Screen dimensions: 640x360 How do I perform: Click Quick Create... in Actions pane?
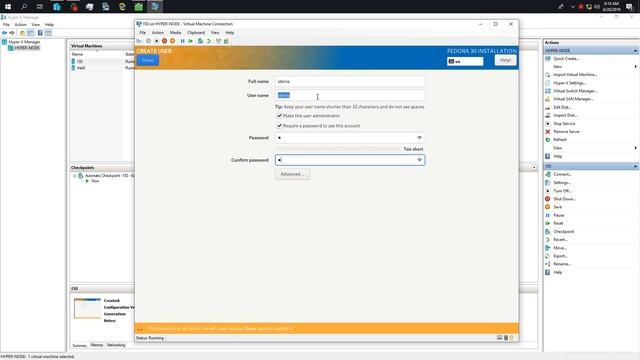[566, 59]
